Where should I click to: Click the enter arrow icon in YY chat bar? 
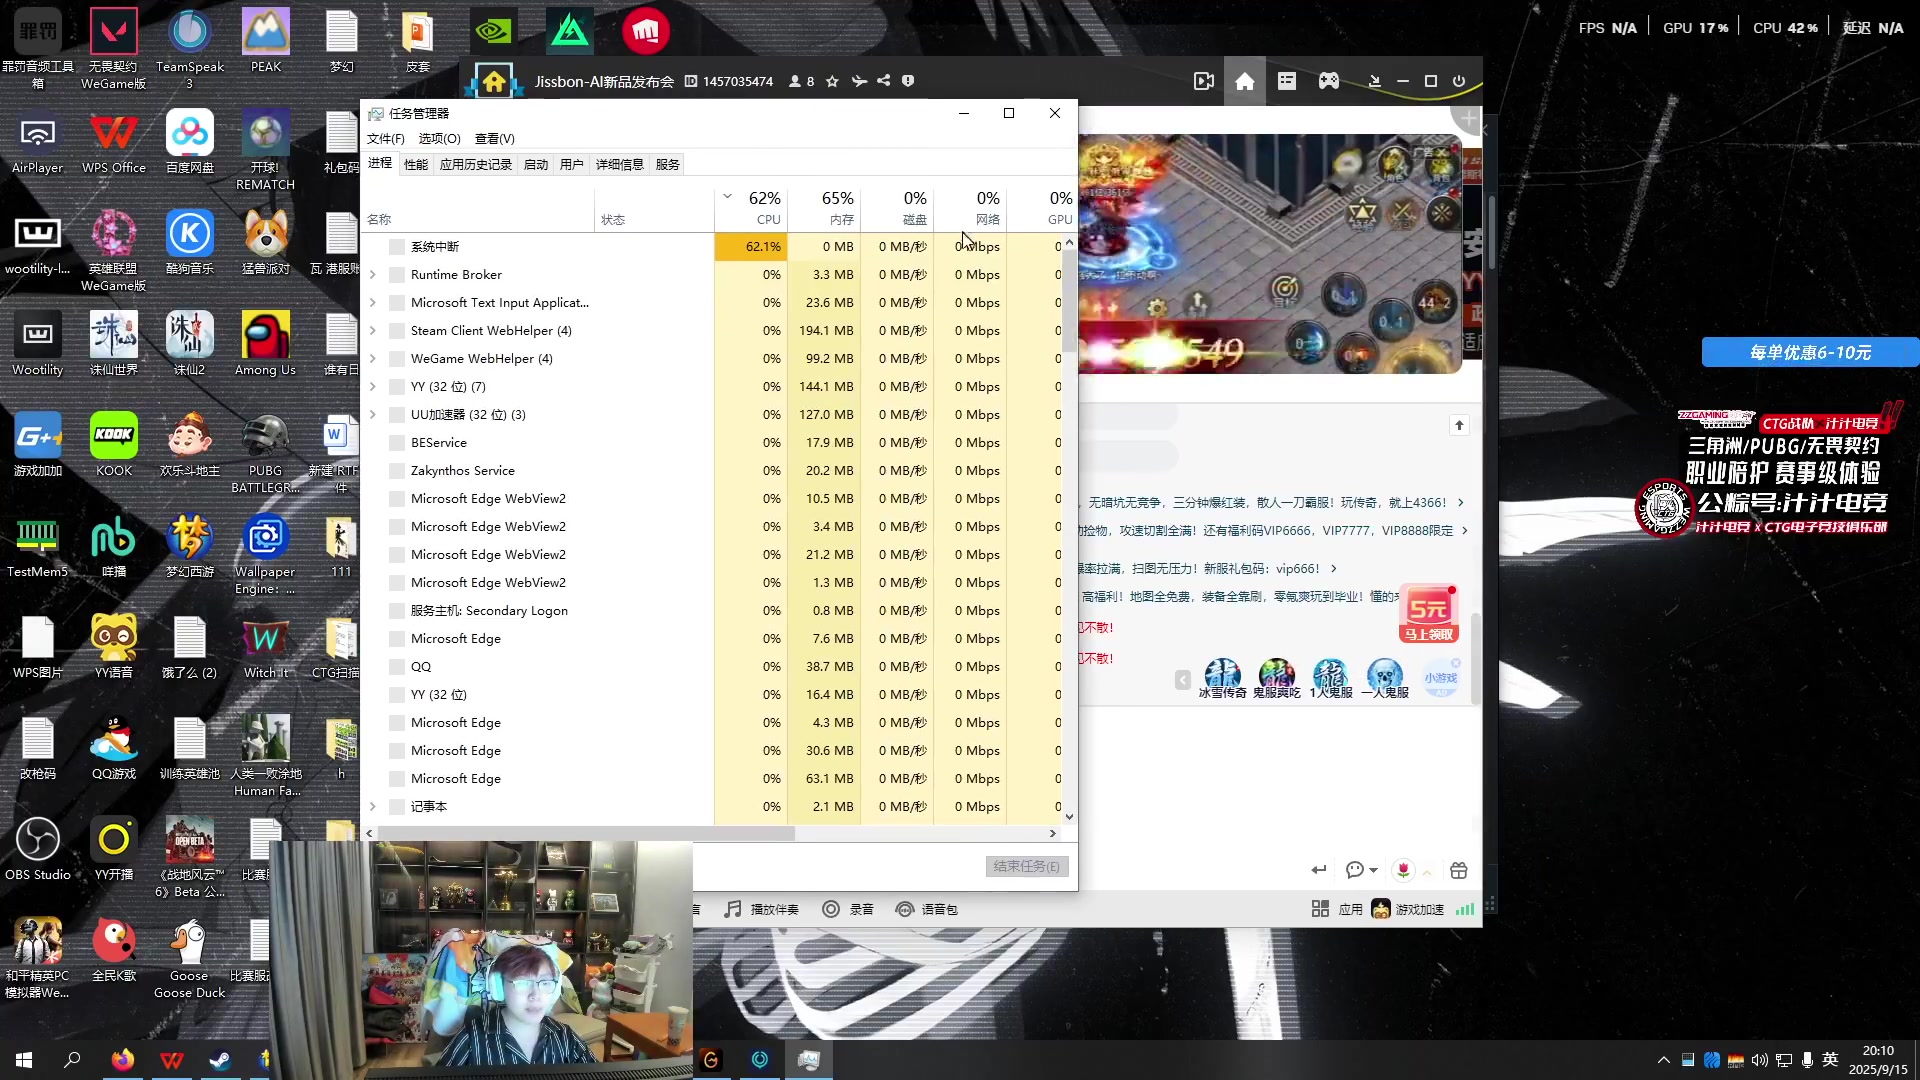coord(1319,870)
